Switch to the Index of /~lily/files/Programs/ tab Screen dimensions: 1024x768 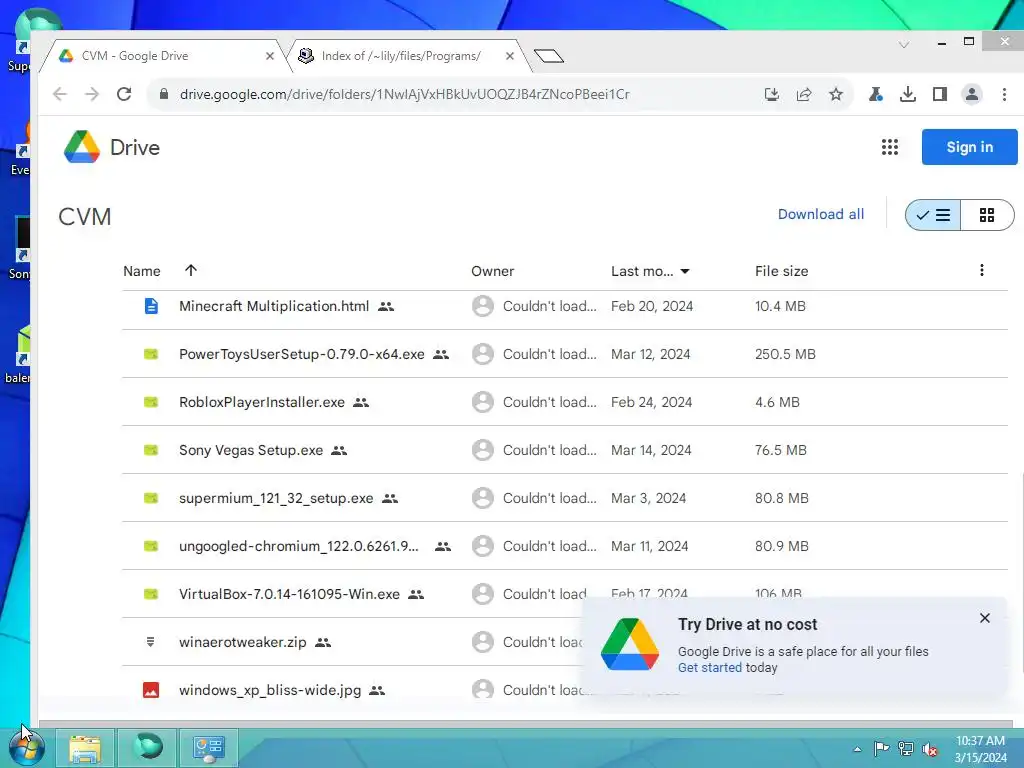[x=408, y=56]
